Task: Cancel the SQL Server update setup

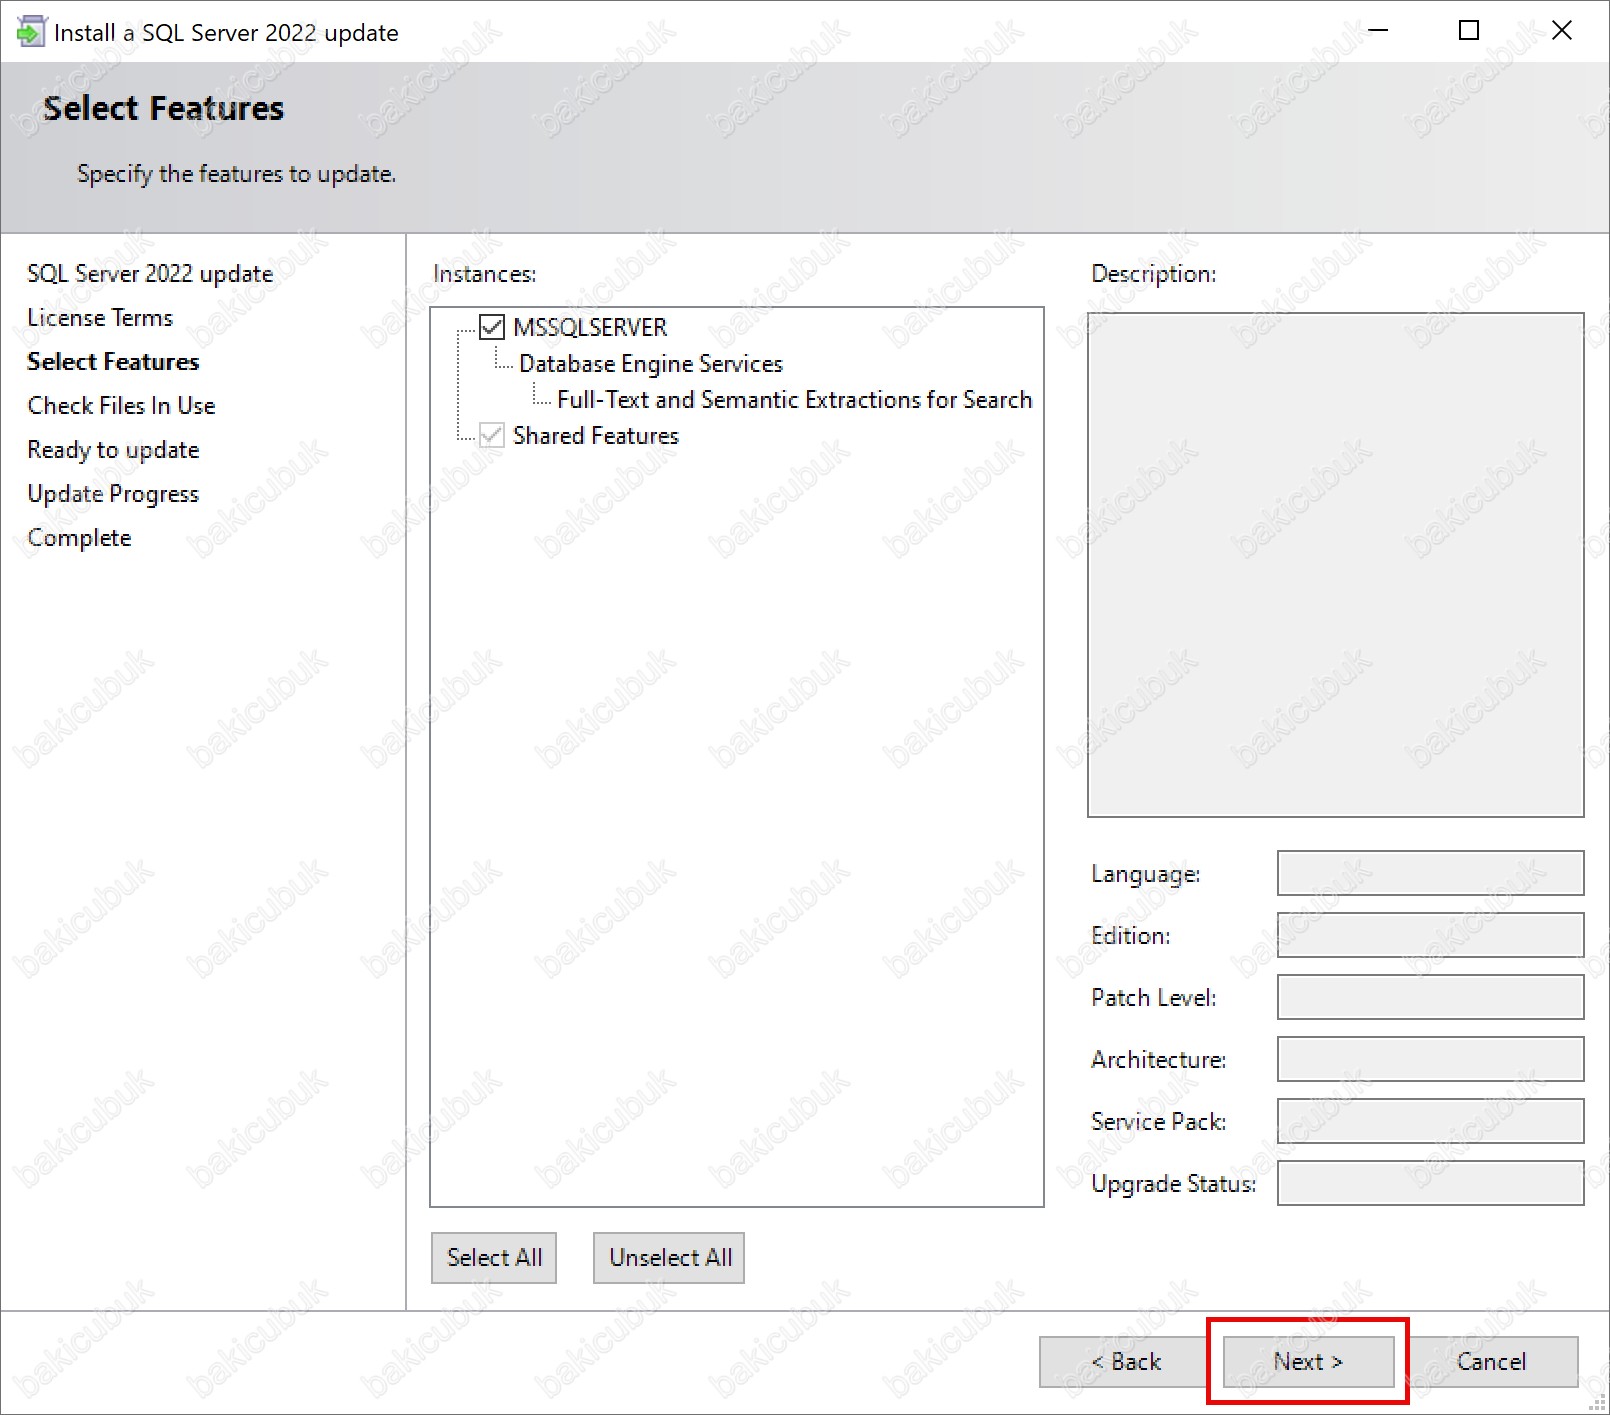Action: click(1491, 1361)
